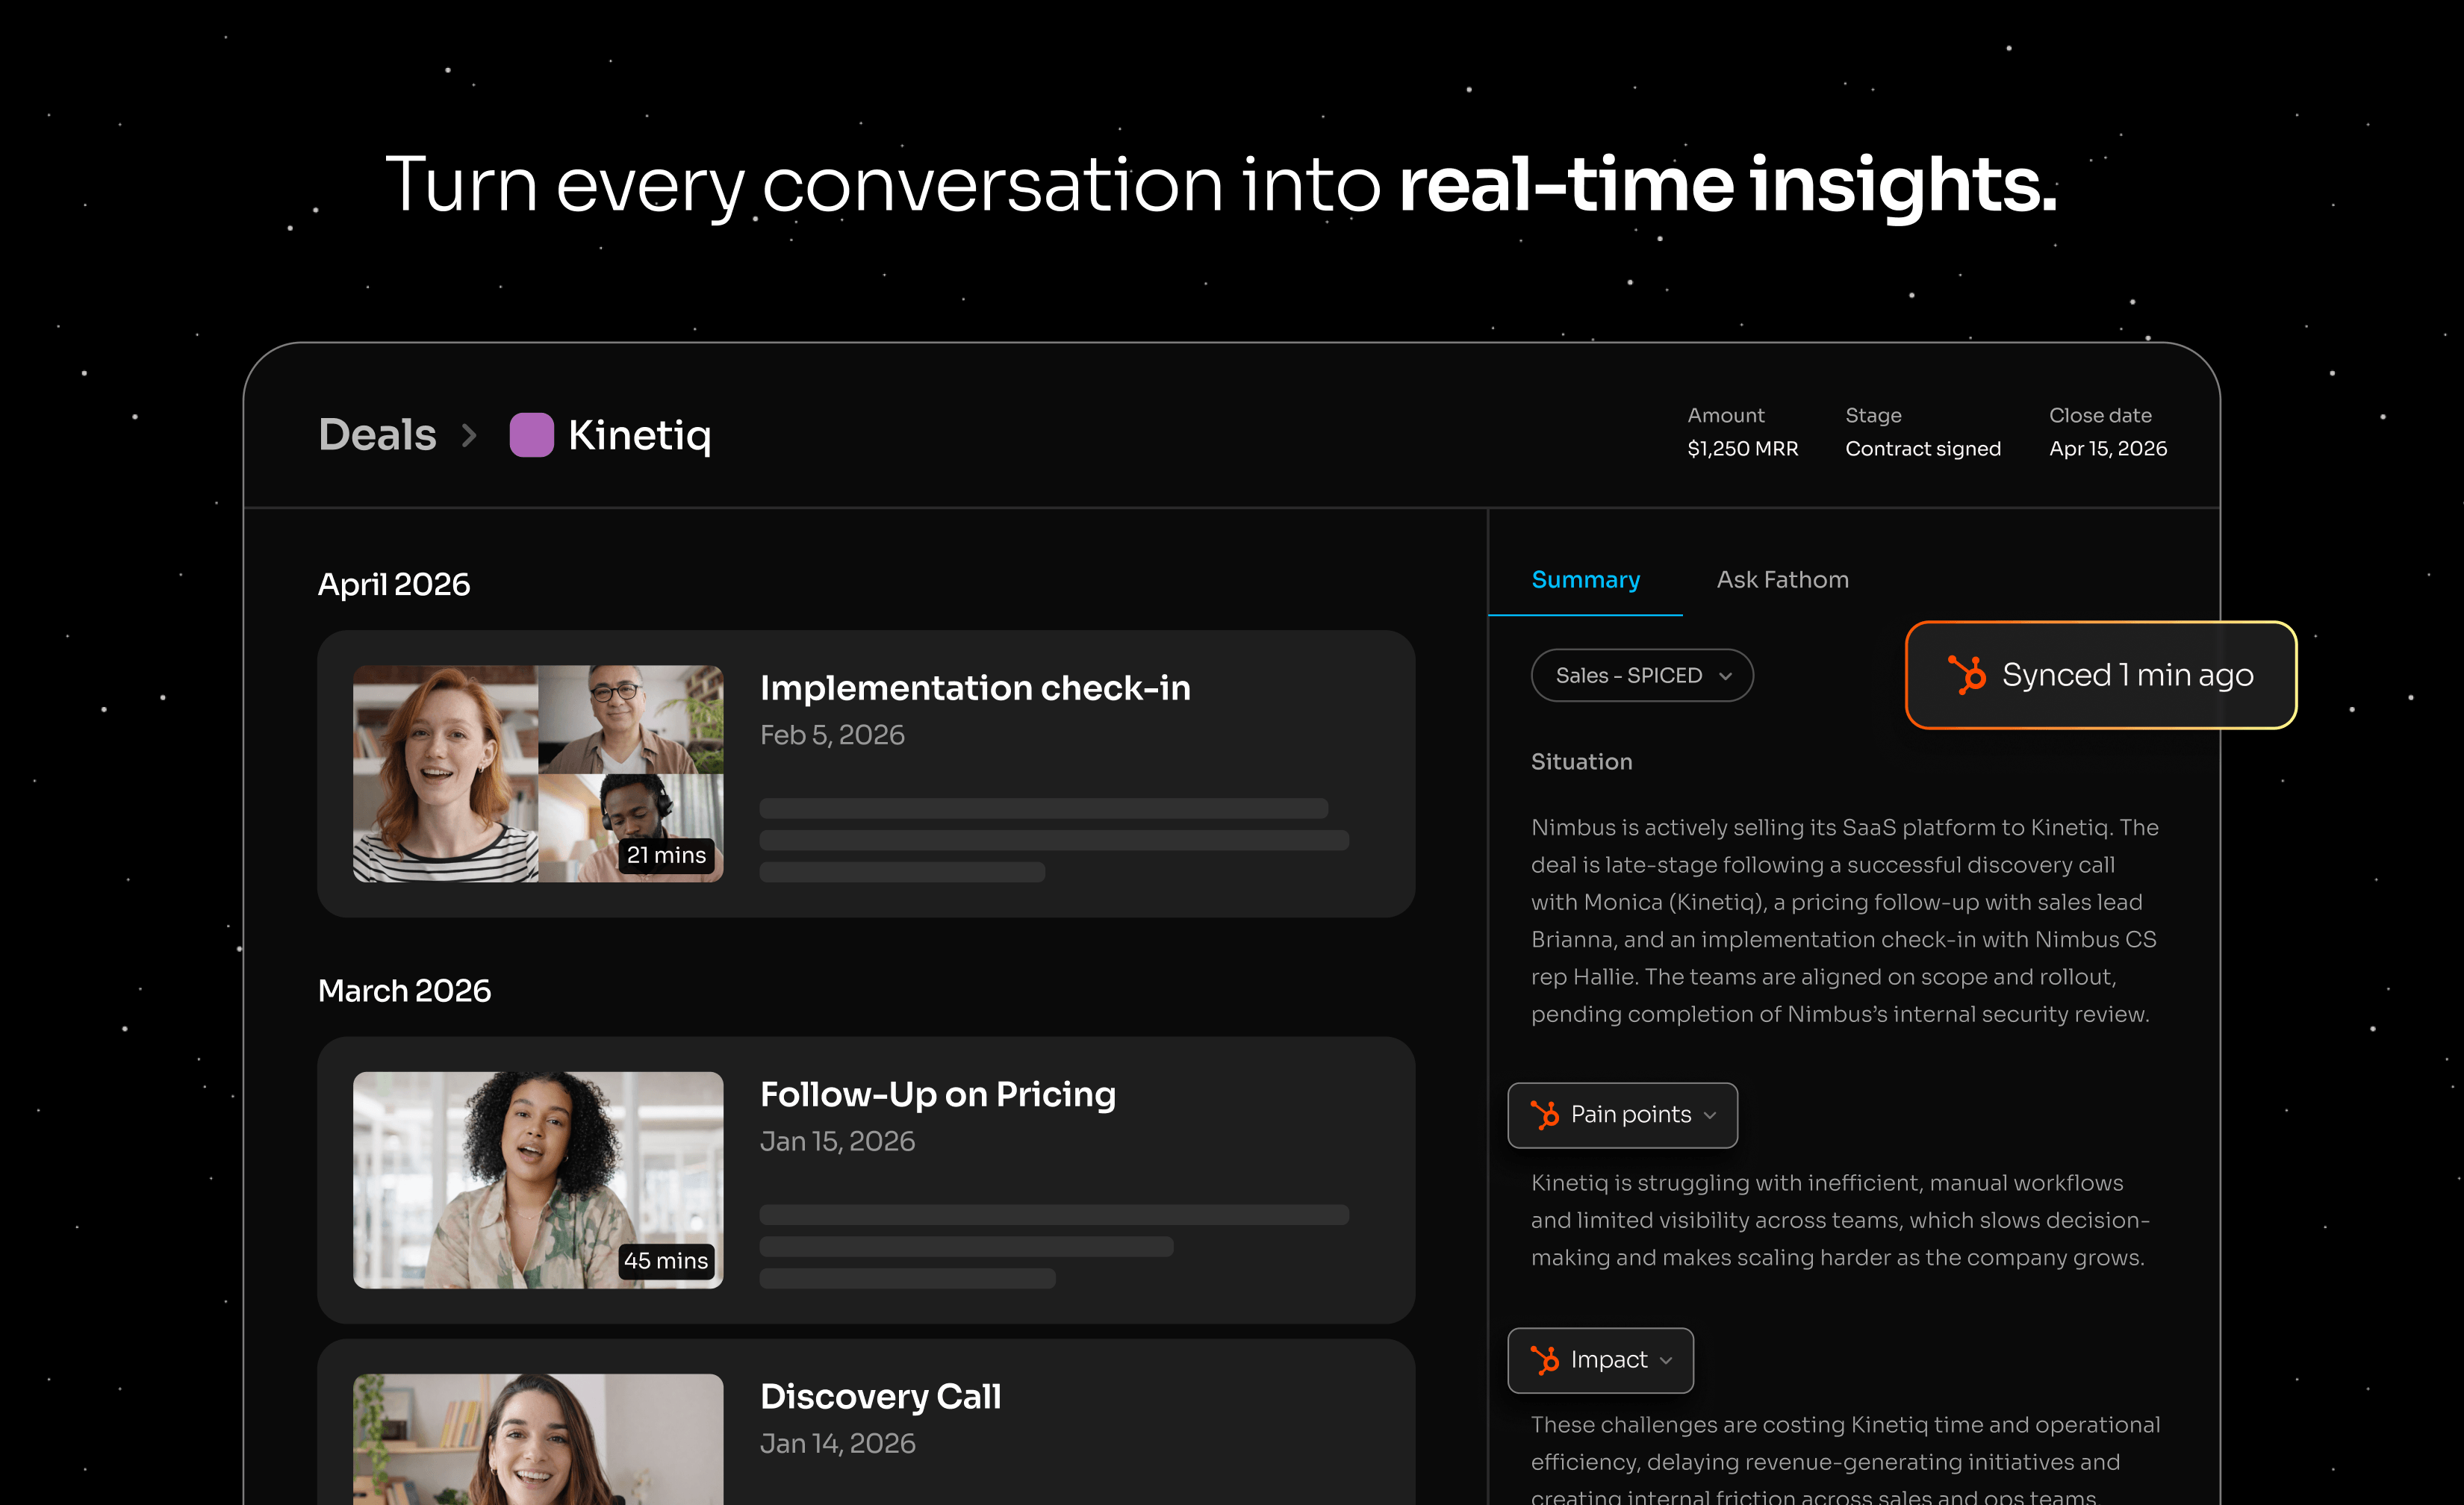
Task: Click HubSpot icon beside Impact
Action: point(1544,1359)
